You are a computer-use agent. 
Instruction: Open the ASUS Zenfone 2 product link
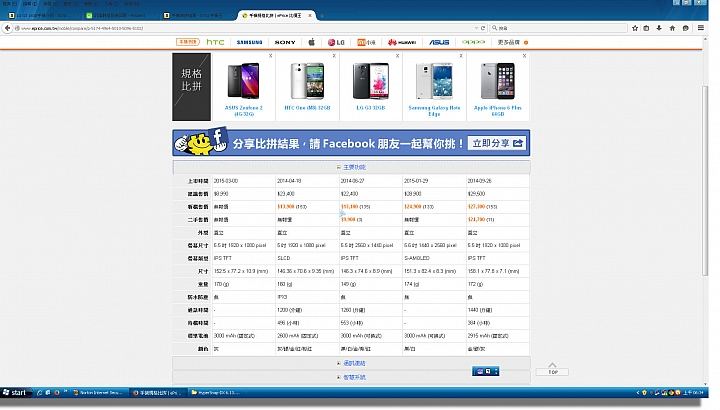pyautogui.click(x=243, y=111)
